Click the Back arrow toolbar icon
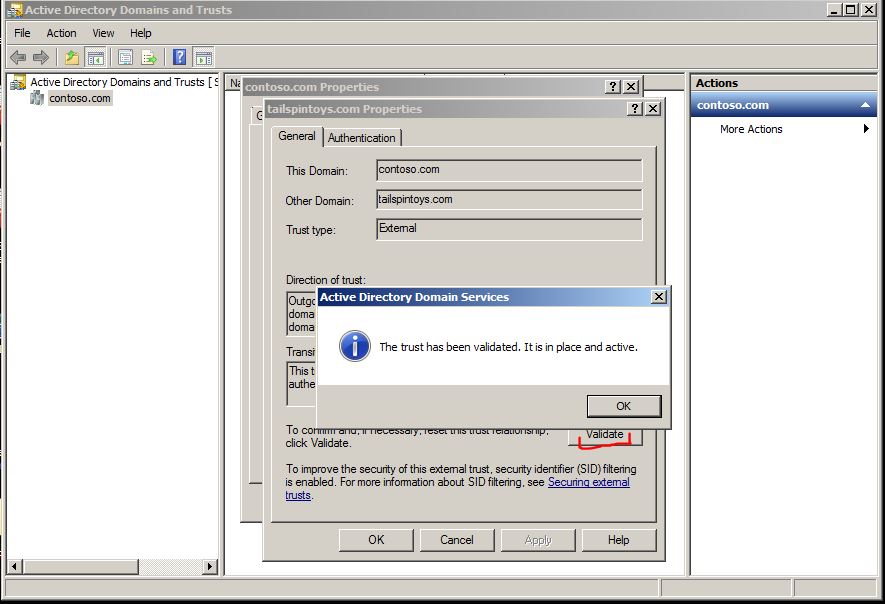885x604 pixels. point(18,57)
